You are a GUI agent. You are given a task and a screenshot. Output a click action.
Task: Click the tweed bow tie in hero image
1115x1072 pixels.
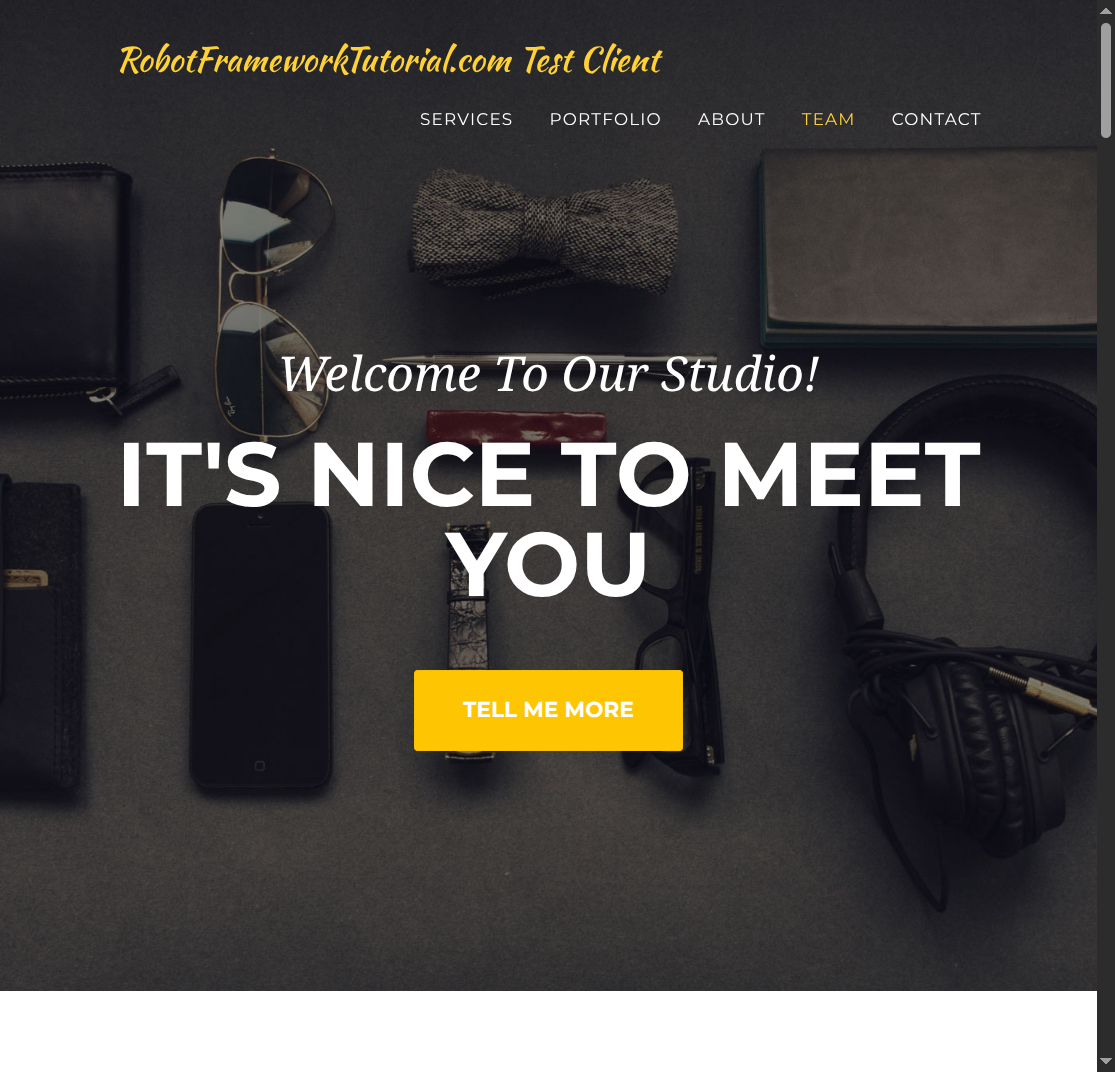545,232
